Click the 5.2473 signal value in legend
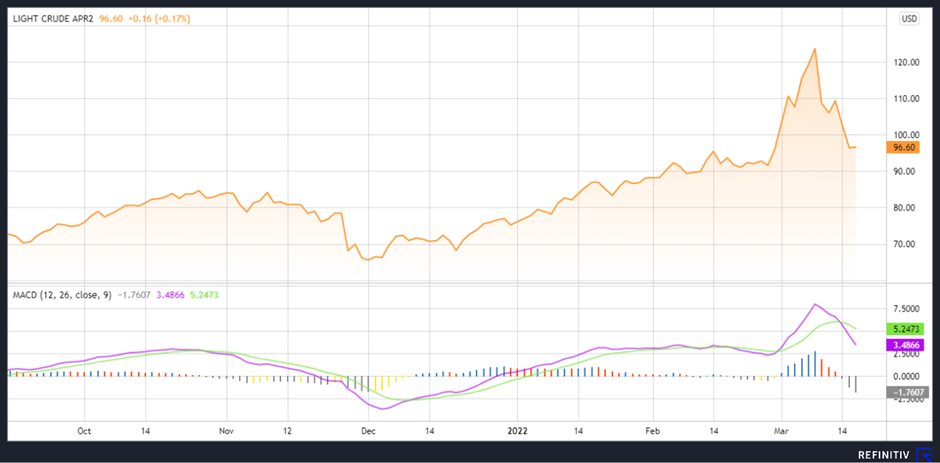Screen dimensions: 940x463 (x=205, y=295)
